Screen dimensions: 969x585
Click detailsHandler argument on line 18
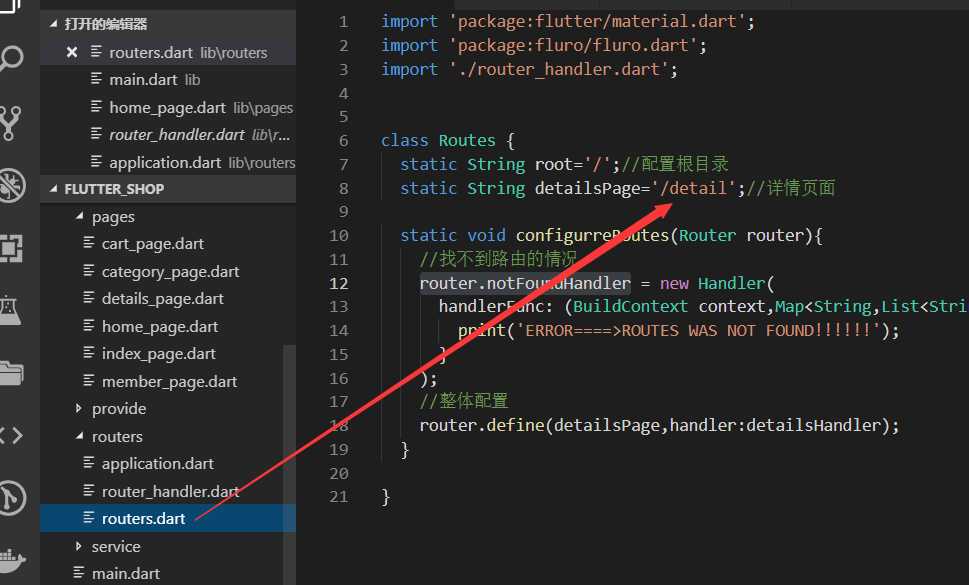(813, 426)
